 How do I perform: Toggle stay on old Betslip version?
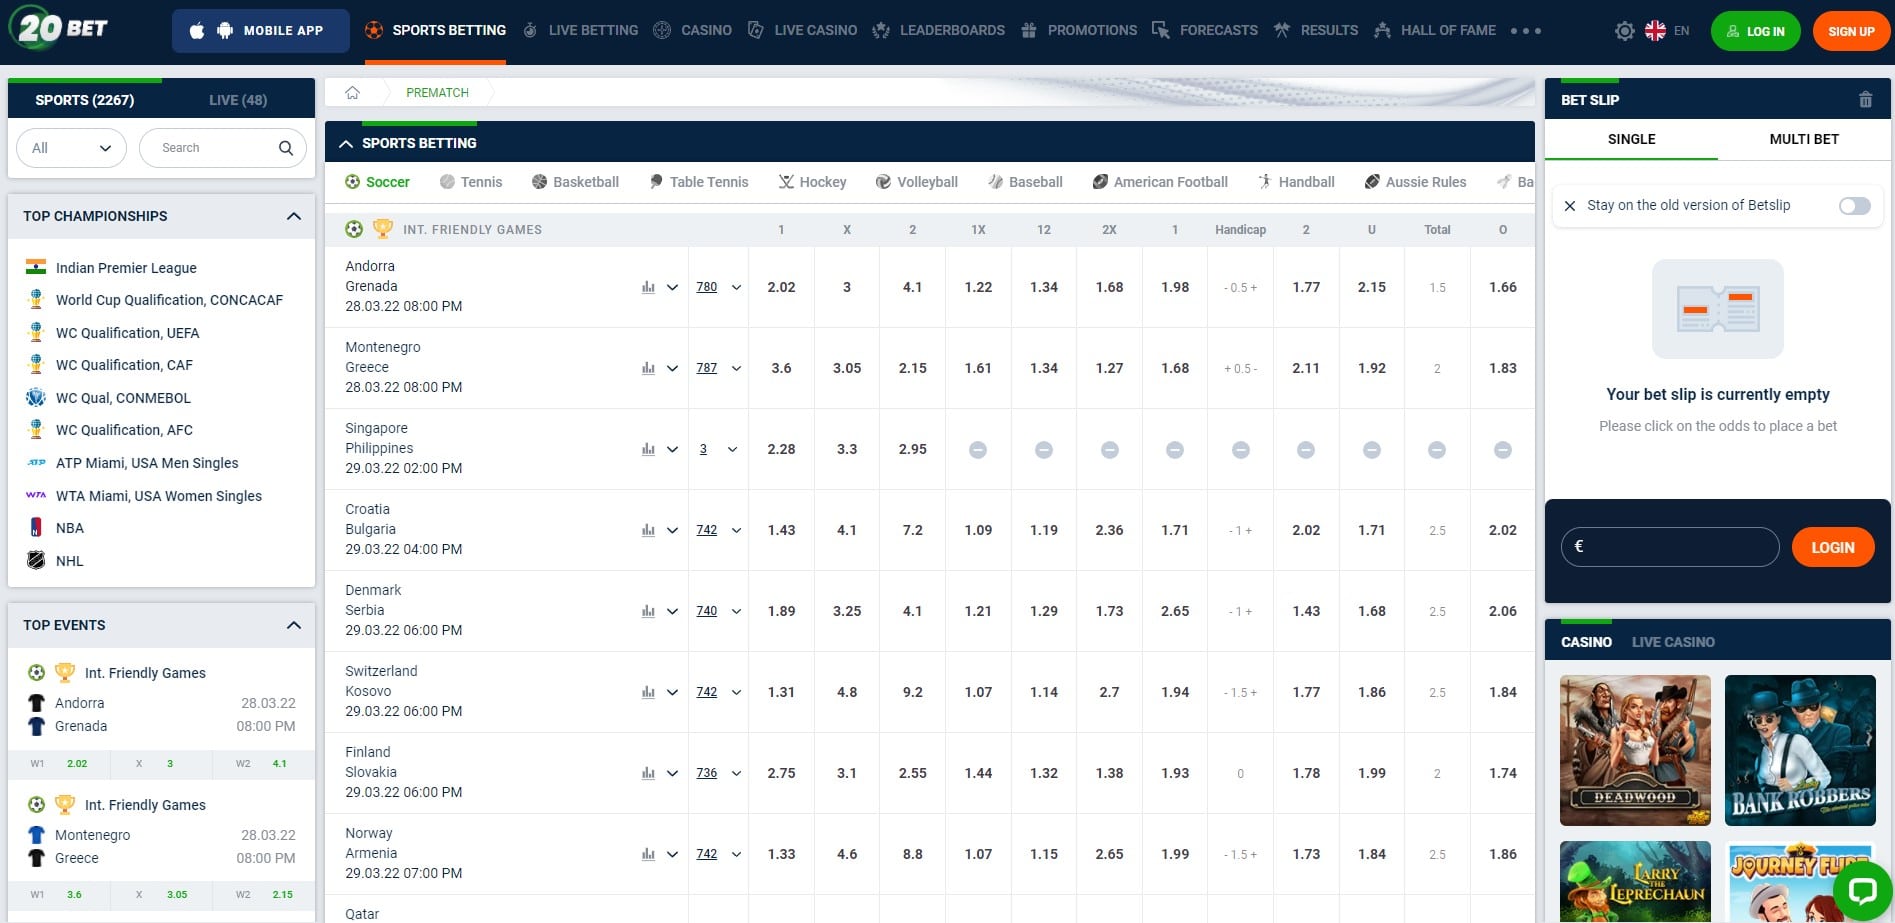click(1854, 206)
